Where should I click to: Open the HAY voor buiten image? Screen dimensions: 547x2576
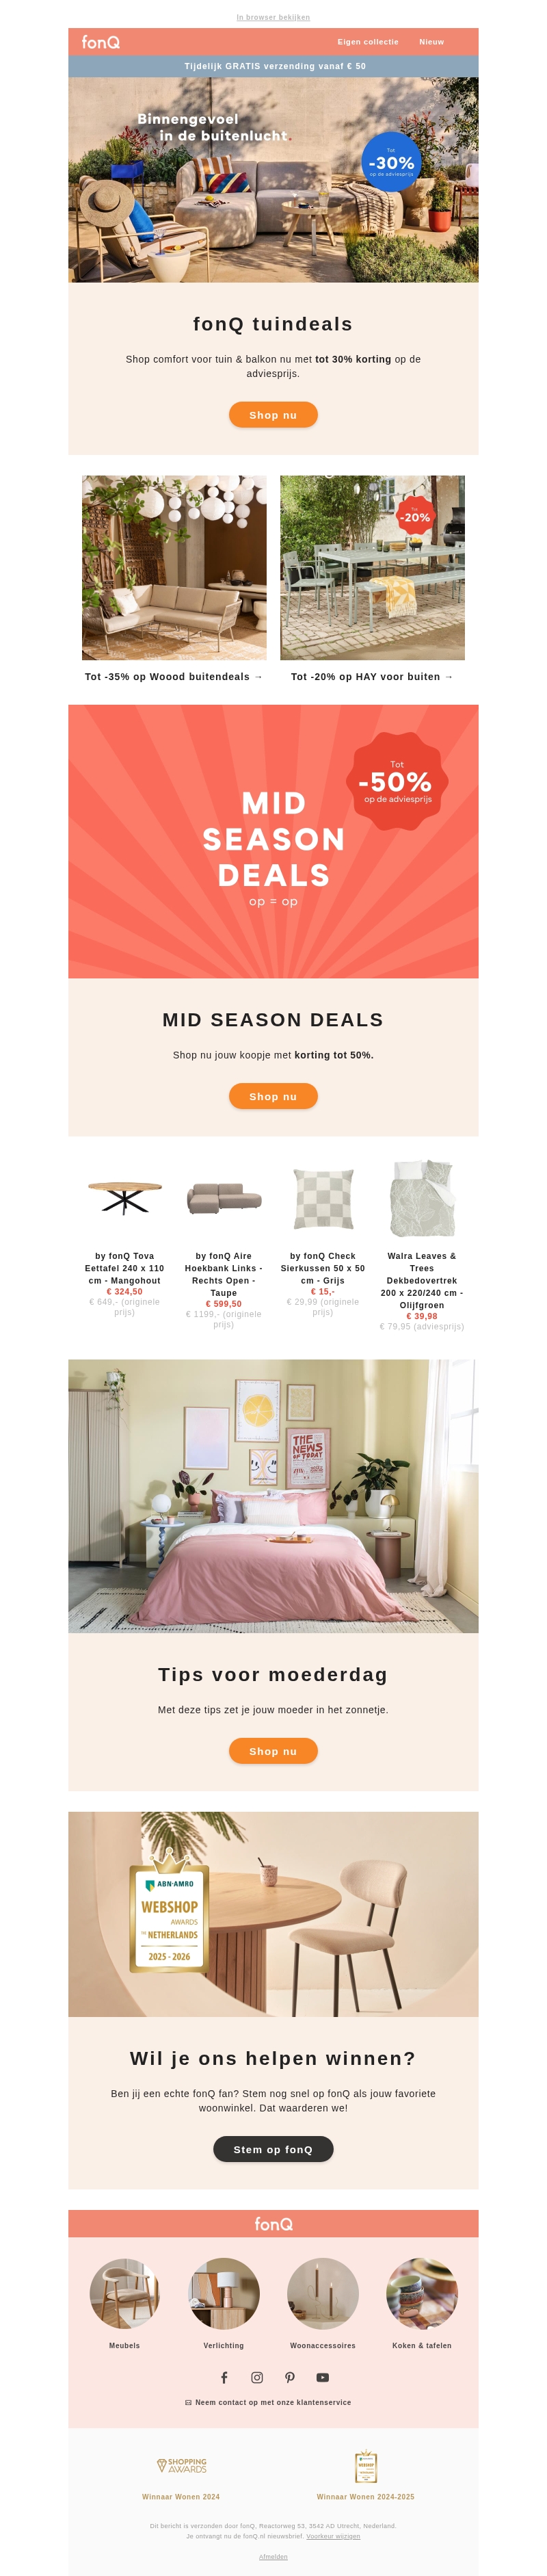[372, 568]
